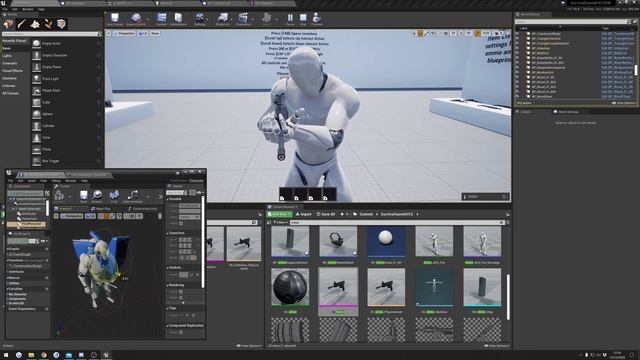Open the Source Control dropdown arrow

click(x=148, y=19)
